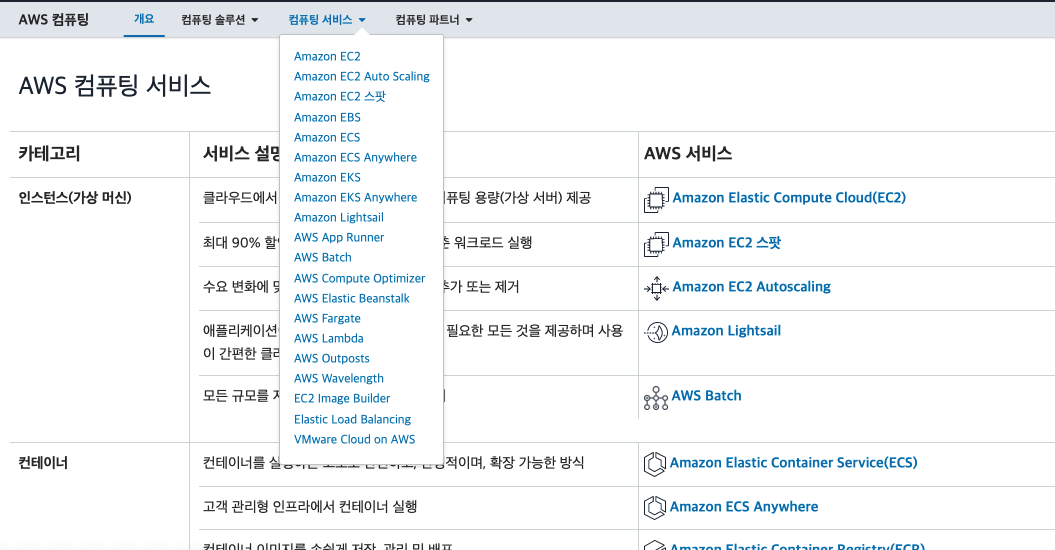Expand the 컴퓨팅 솔루션 dropdown
The image size is (1055, 550).
click(x=219, y=20)
